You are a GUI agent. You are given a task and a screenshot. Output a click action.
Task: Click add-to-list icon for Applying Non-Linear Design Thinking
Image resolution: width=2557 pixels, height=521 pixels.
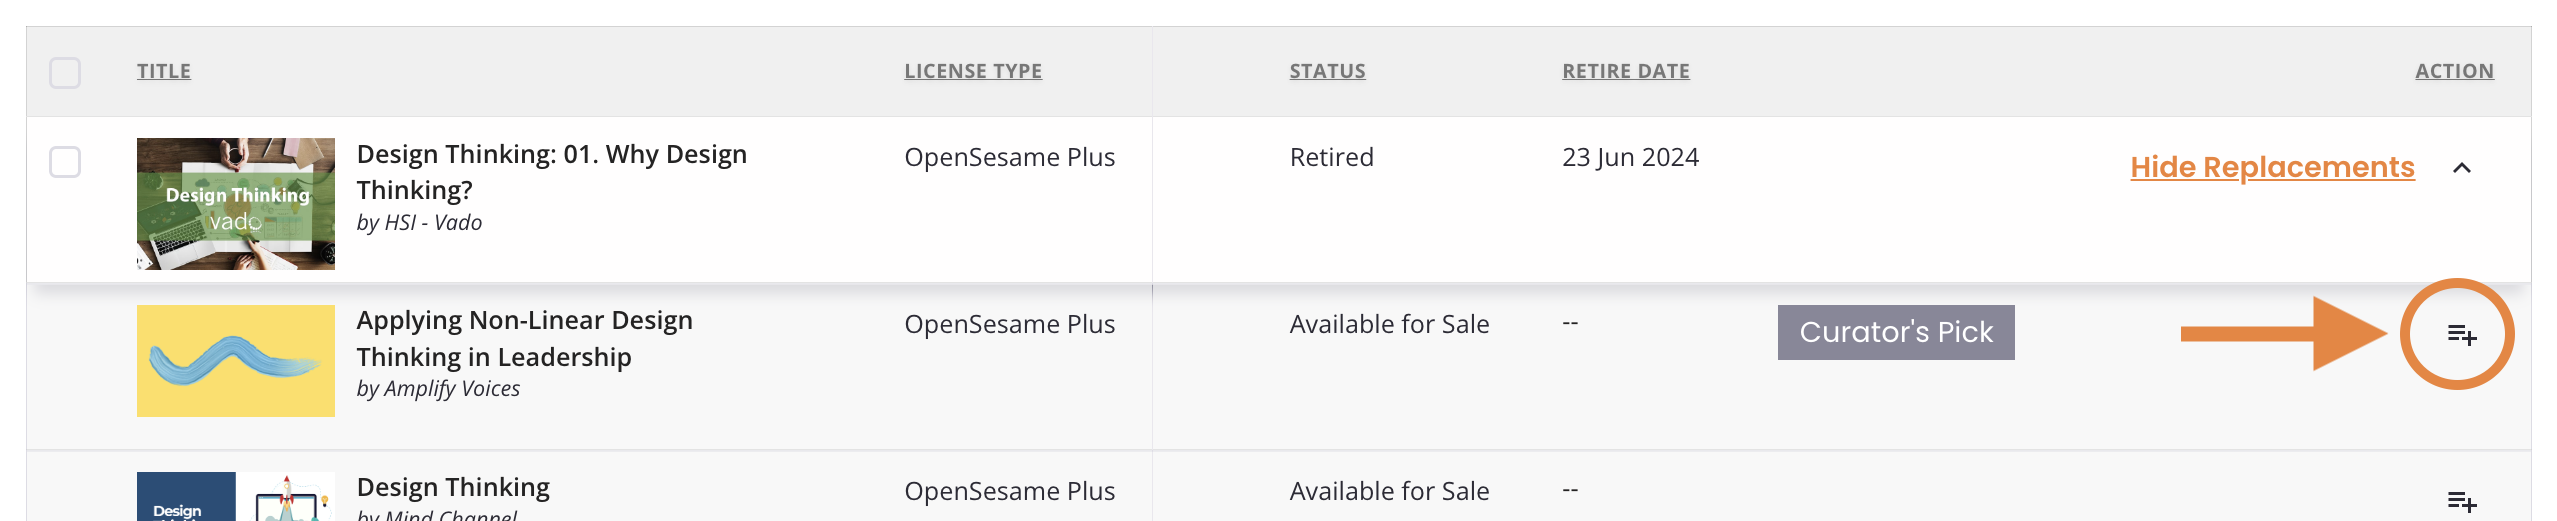[2461, 335]
